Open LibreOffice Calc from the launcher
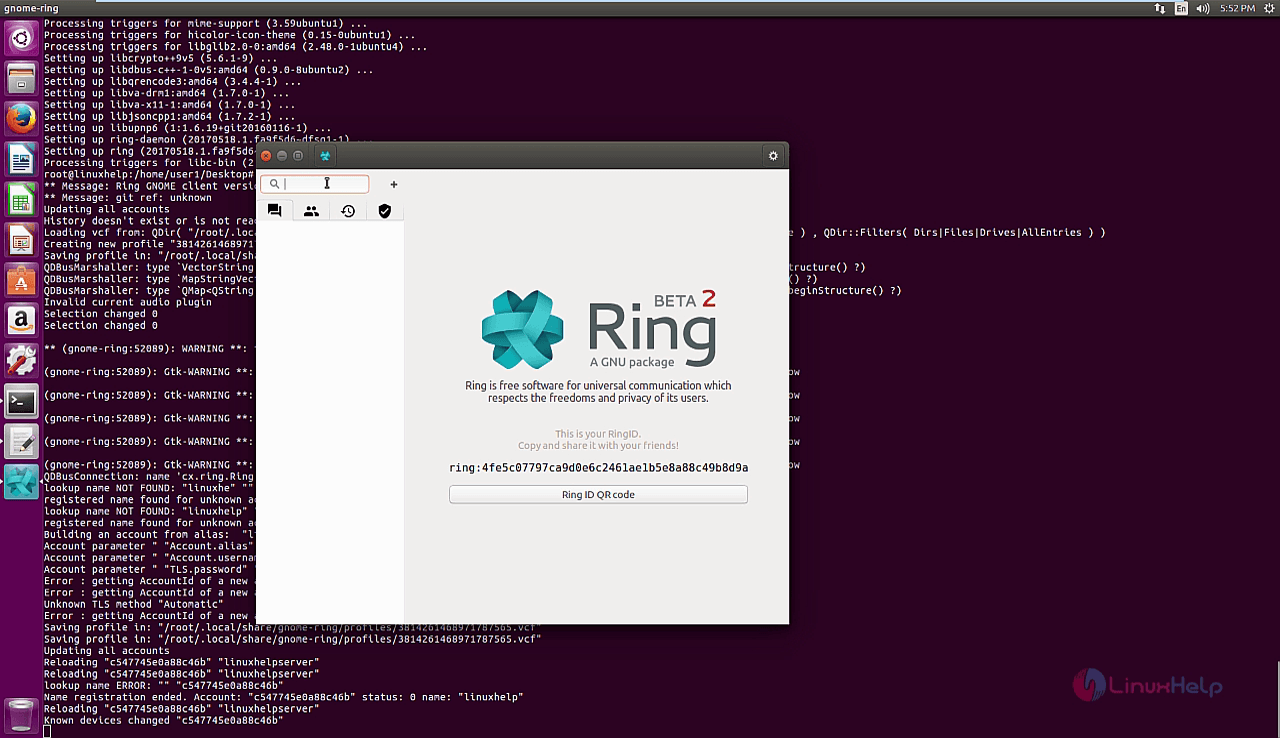The width and height of the screenshot is (1280, 738). click(22, 199)
